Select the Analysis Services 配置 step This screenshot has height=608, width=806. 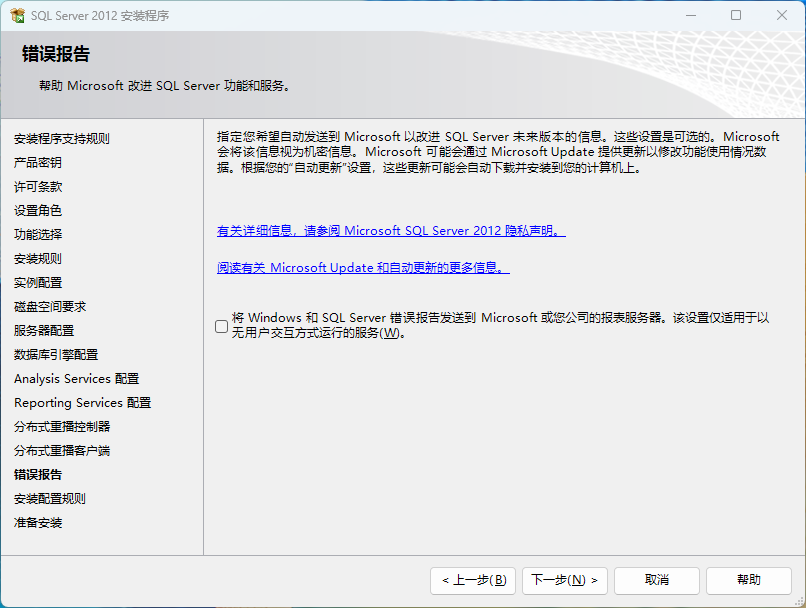(77, 379)
